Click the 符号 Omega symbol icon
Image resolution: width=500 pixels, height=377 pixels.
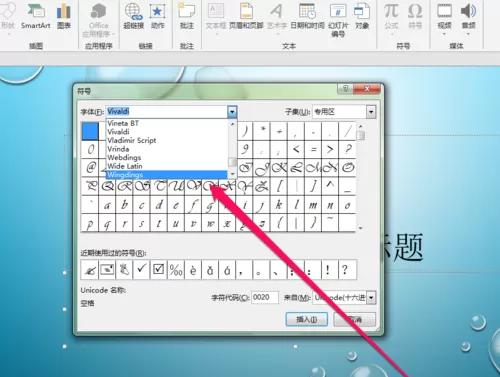(415, 16)
